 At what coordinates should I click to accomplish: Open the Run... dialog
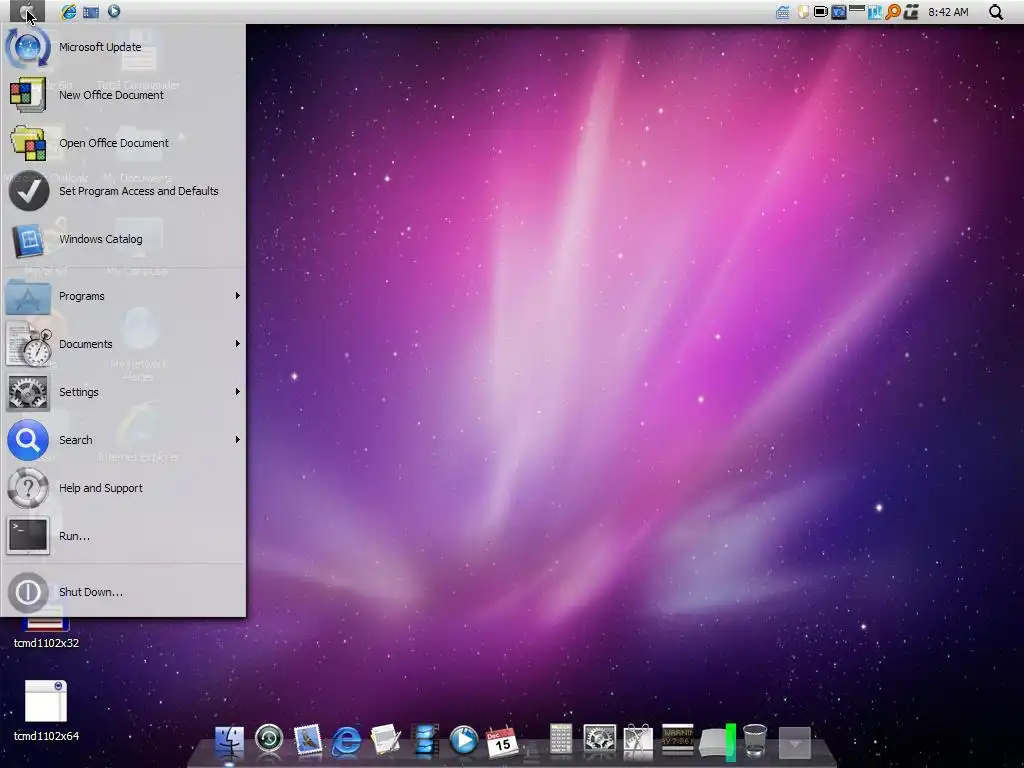[123, 536]
